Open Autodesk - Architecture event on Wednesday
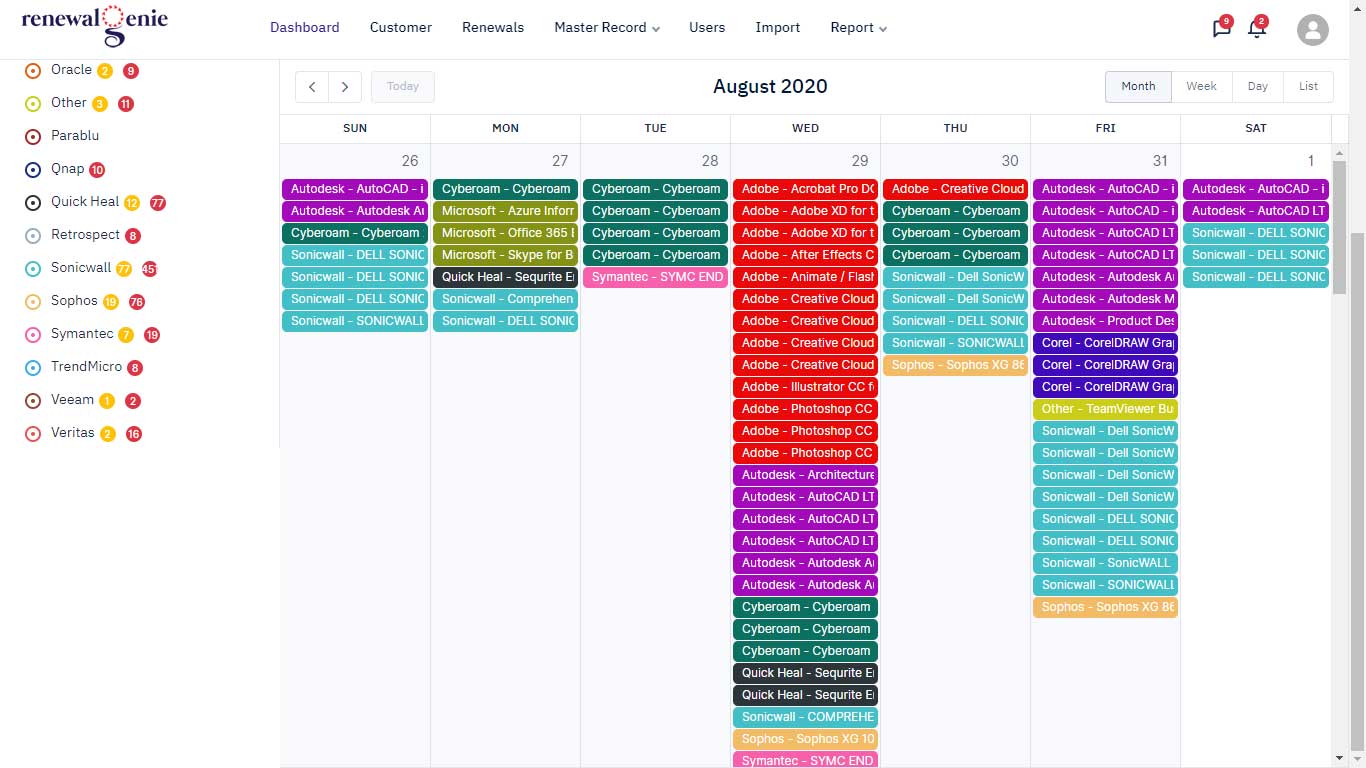This screenshot has height=768, width=1366. [x=805, y=475]
